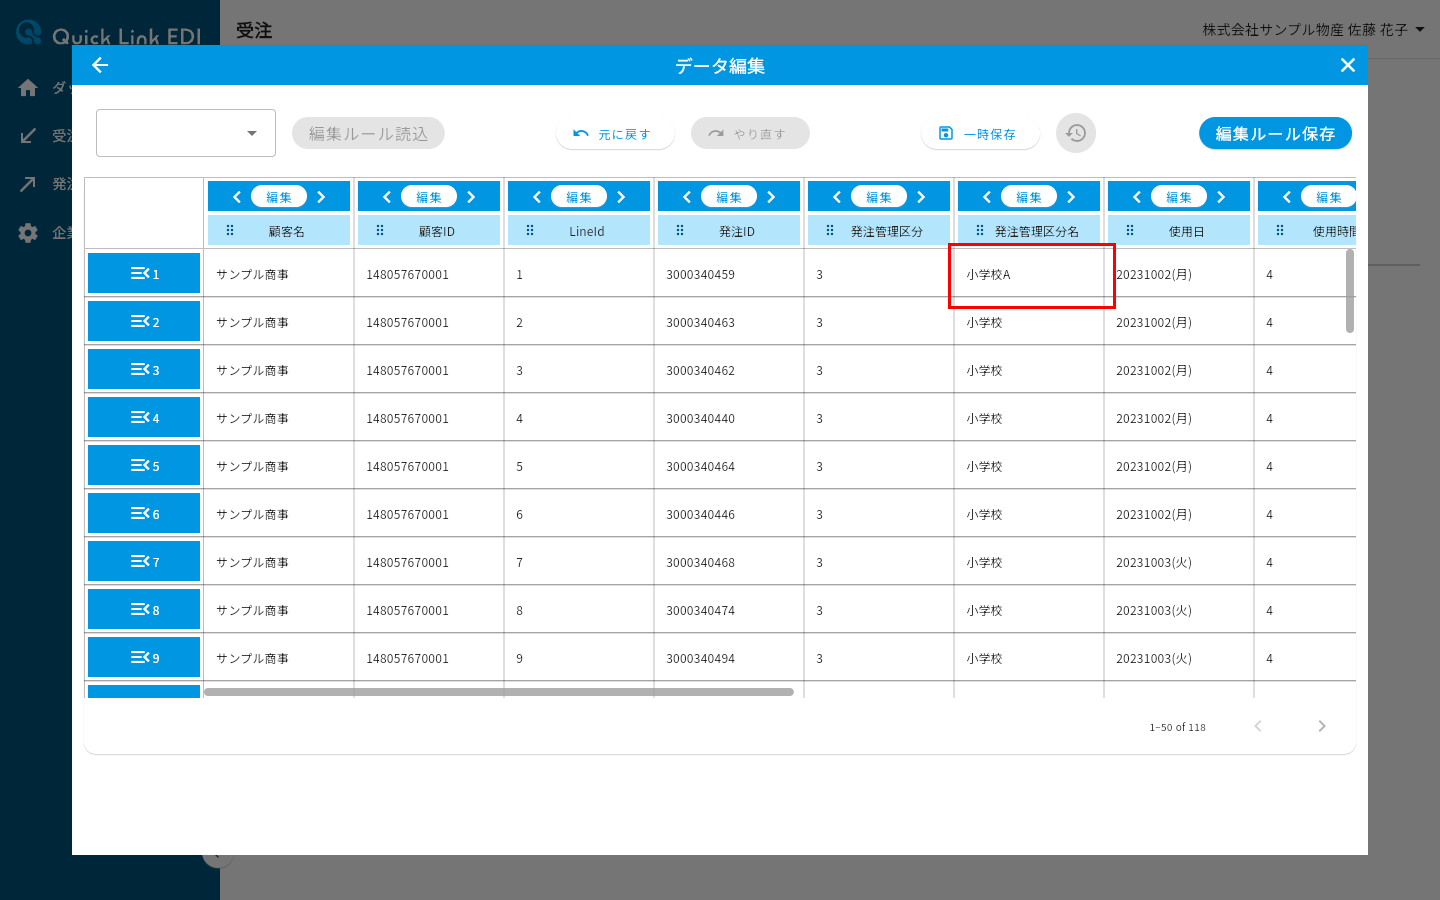1440x900 pixels.
Task: Click drag handle of 使用日 column
Action: pyautogui.click(x=1130, y=230)
